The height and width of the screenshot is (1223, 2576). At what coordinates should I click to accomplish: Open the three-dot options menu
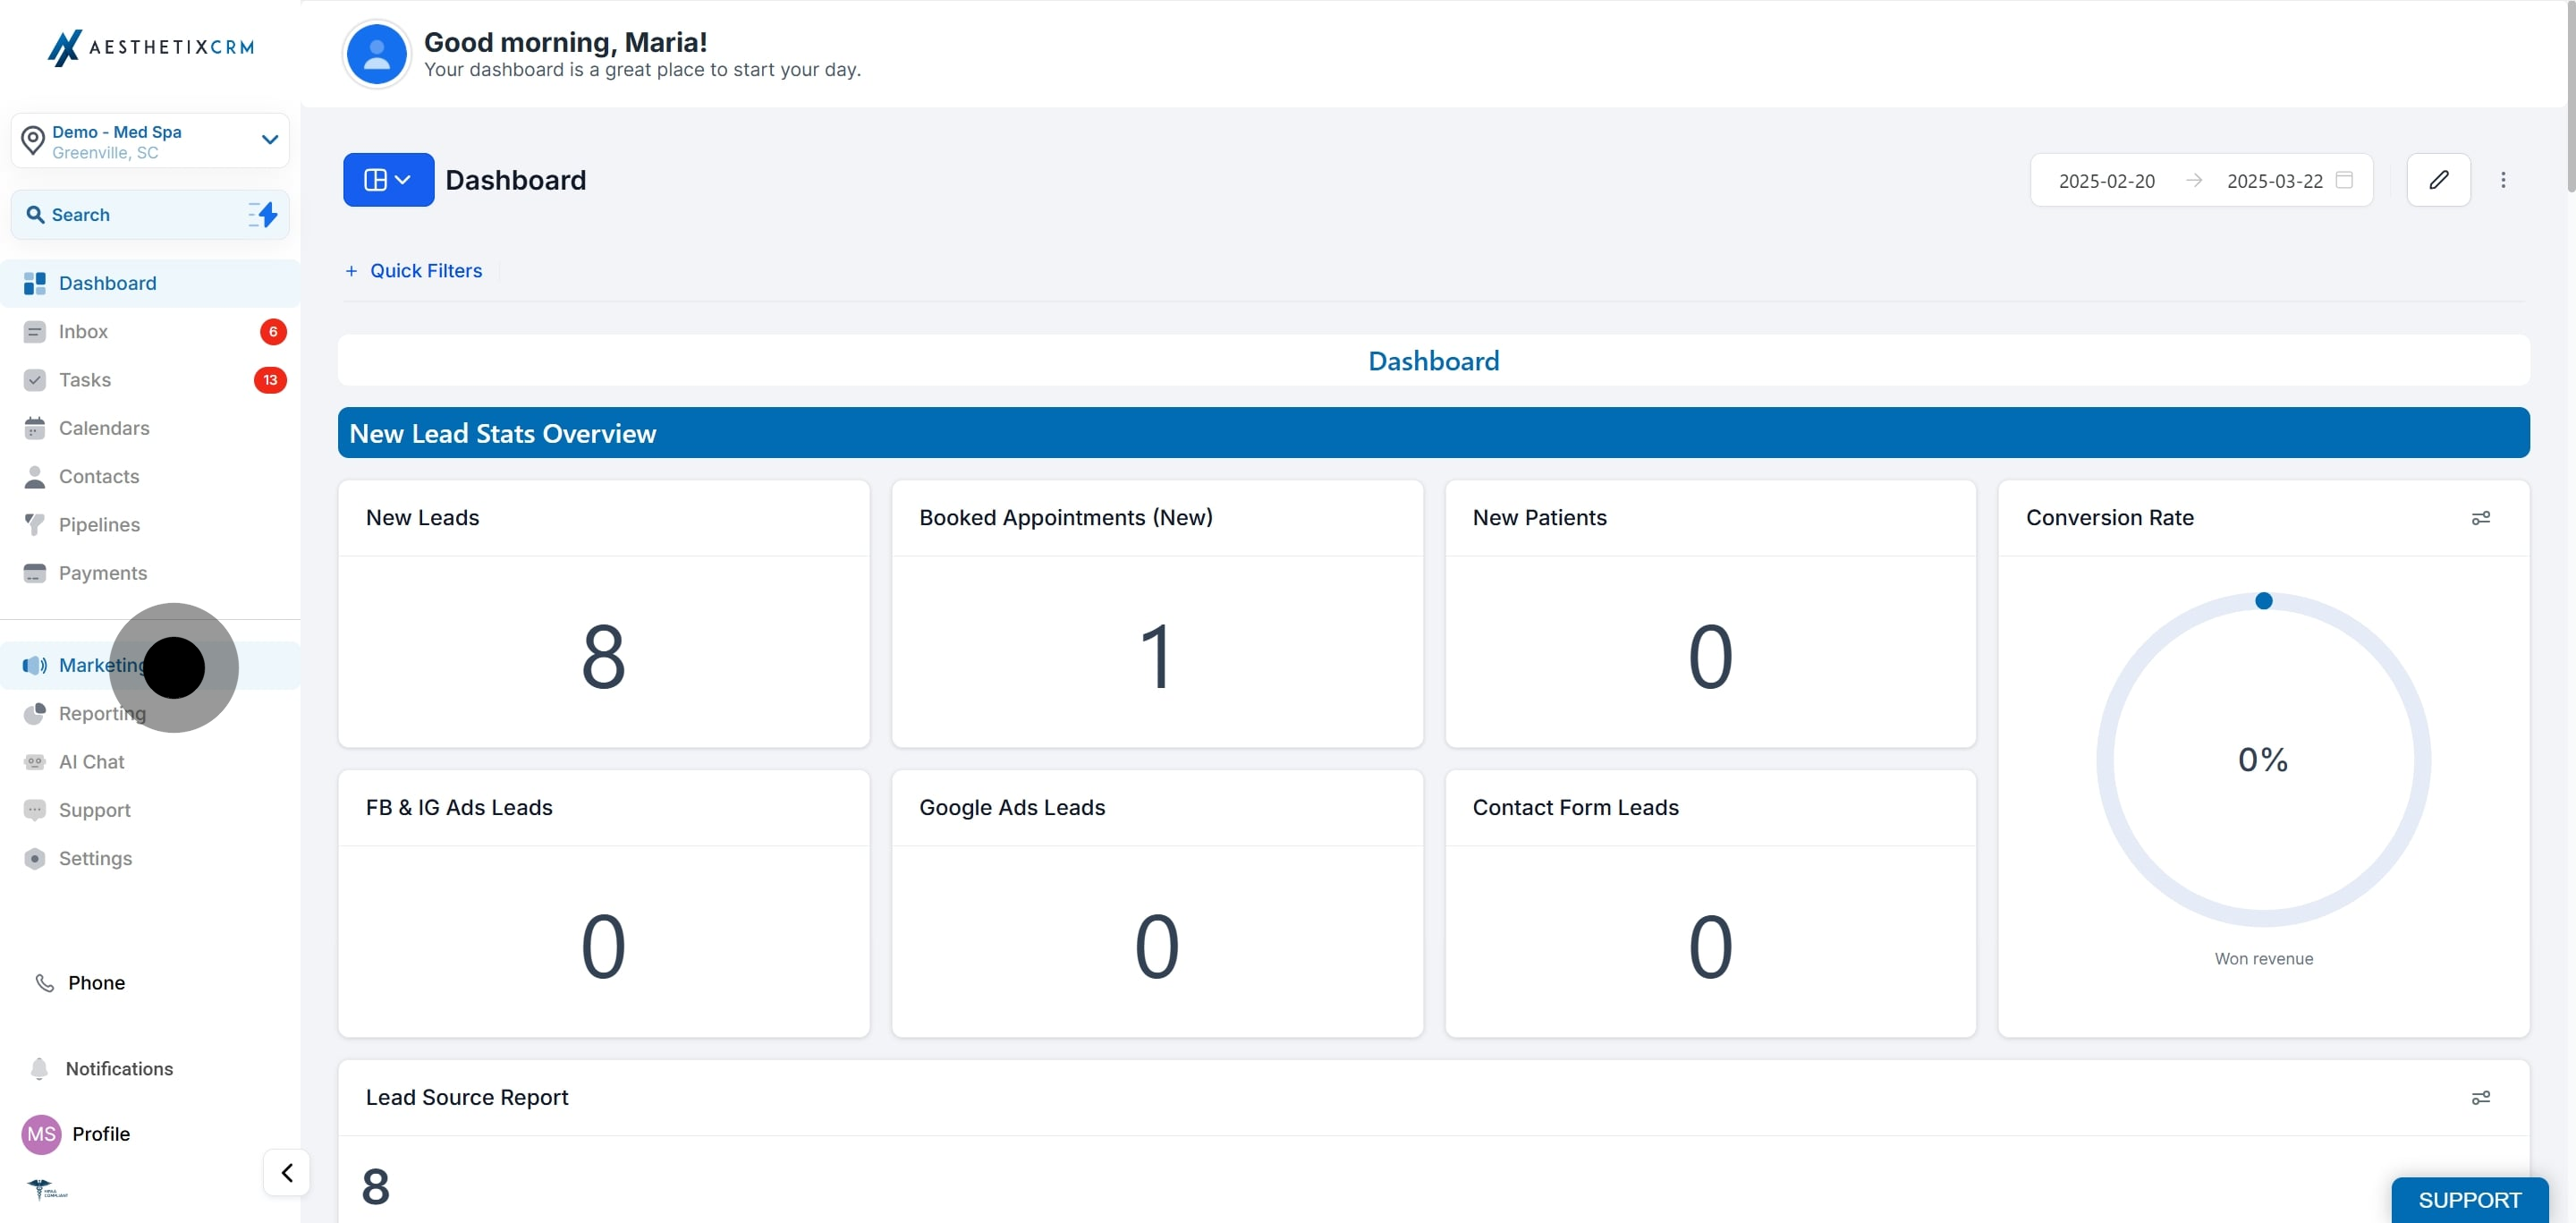click(2503, 180)
